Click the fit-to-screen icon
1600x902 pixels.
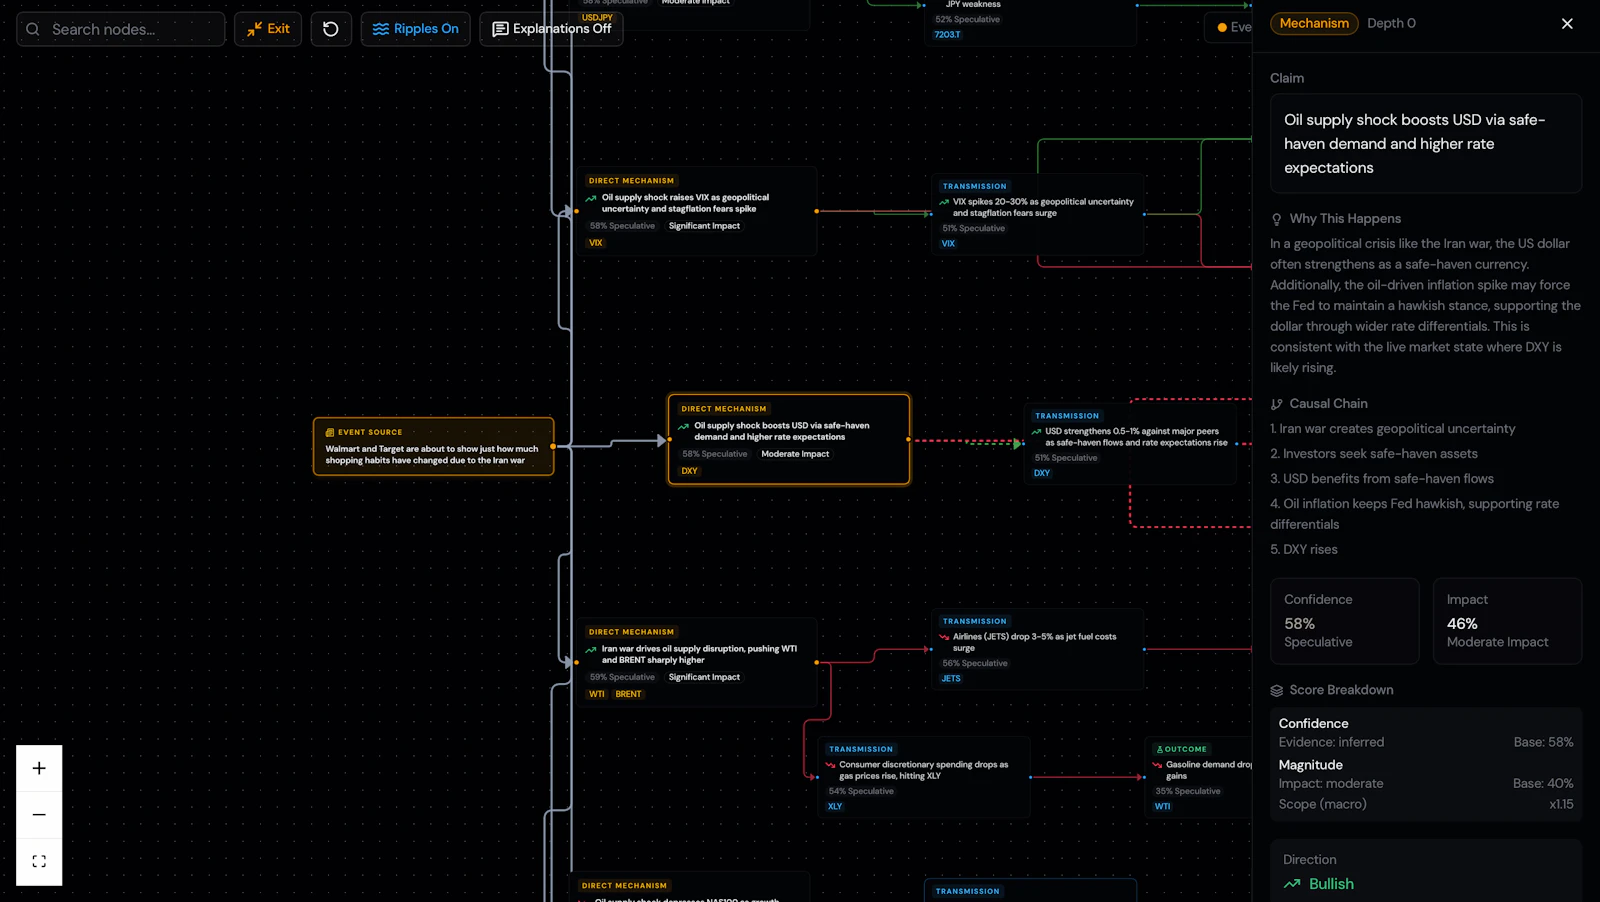[39, 861]
